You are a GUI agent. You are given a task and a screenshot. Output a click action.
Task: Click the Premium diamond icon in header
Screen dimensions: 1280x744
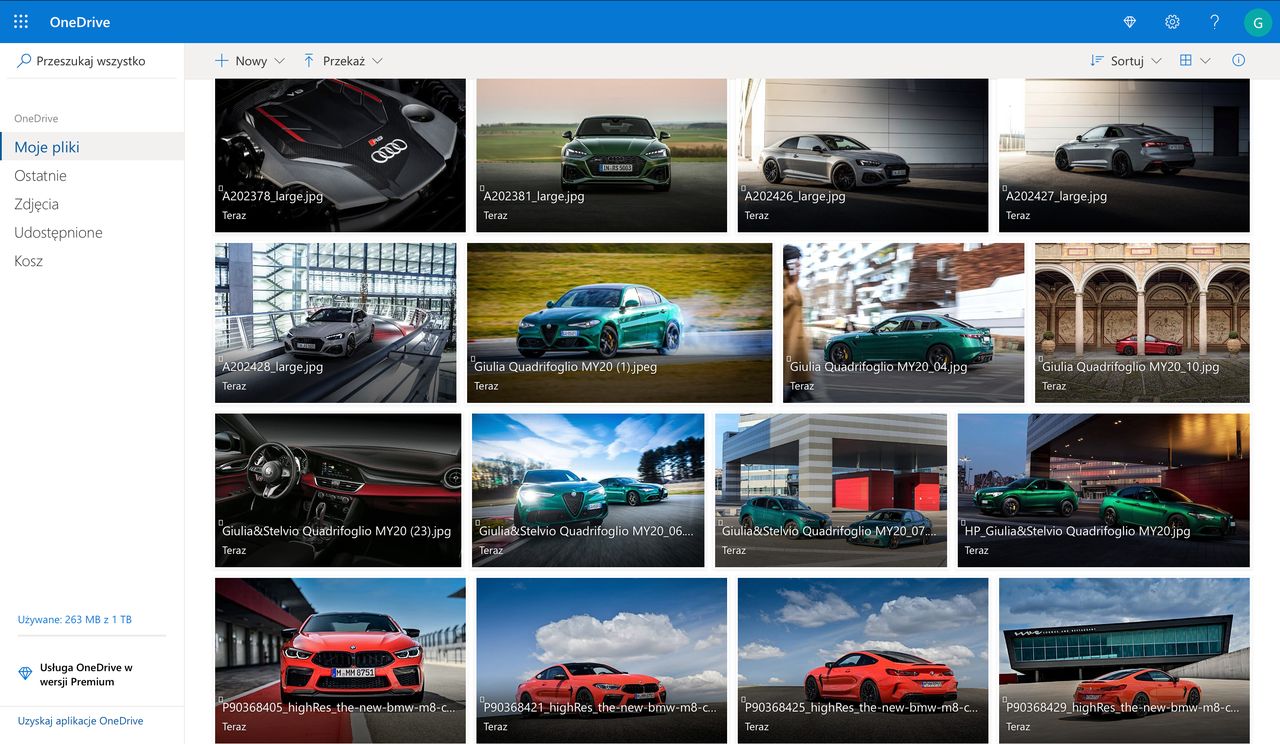(1130, 22)
